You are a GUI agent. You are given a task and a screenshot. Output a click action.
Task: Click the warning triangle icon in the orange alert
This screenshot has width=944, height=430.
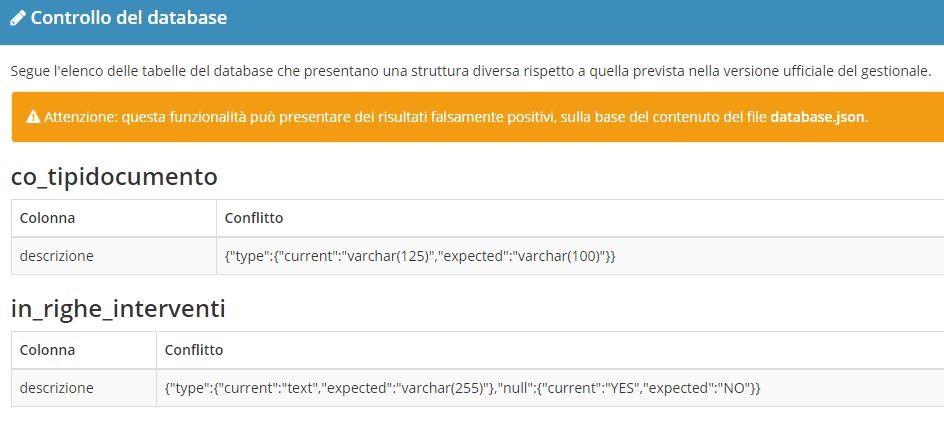[33, 117]
